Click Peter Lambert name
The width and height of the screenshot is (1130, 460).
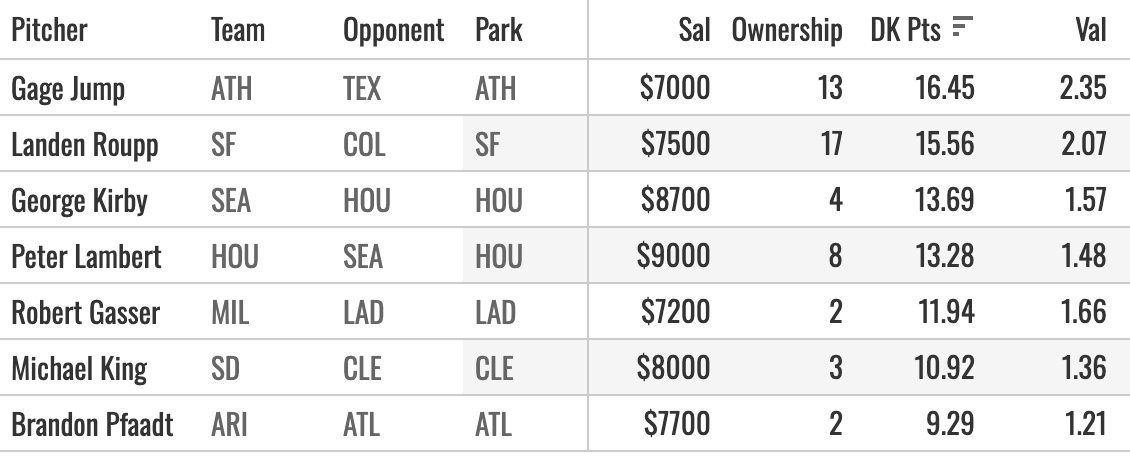pos(86,256)
